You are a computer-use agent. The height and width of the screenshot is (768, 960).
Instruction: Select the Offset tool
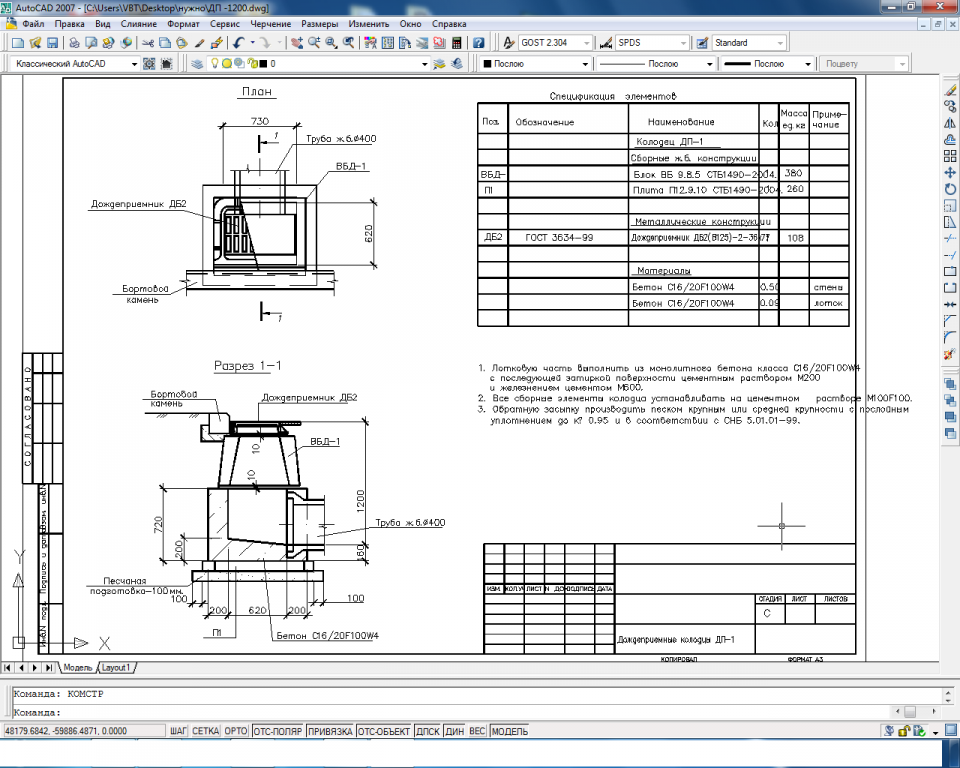point(950,140)
